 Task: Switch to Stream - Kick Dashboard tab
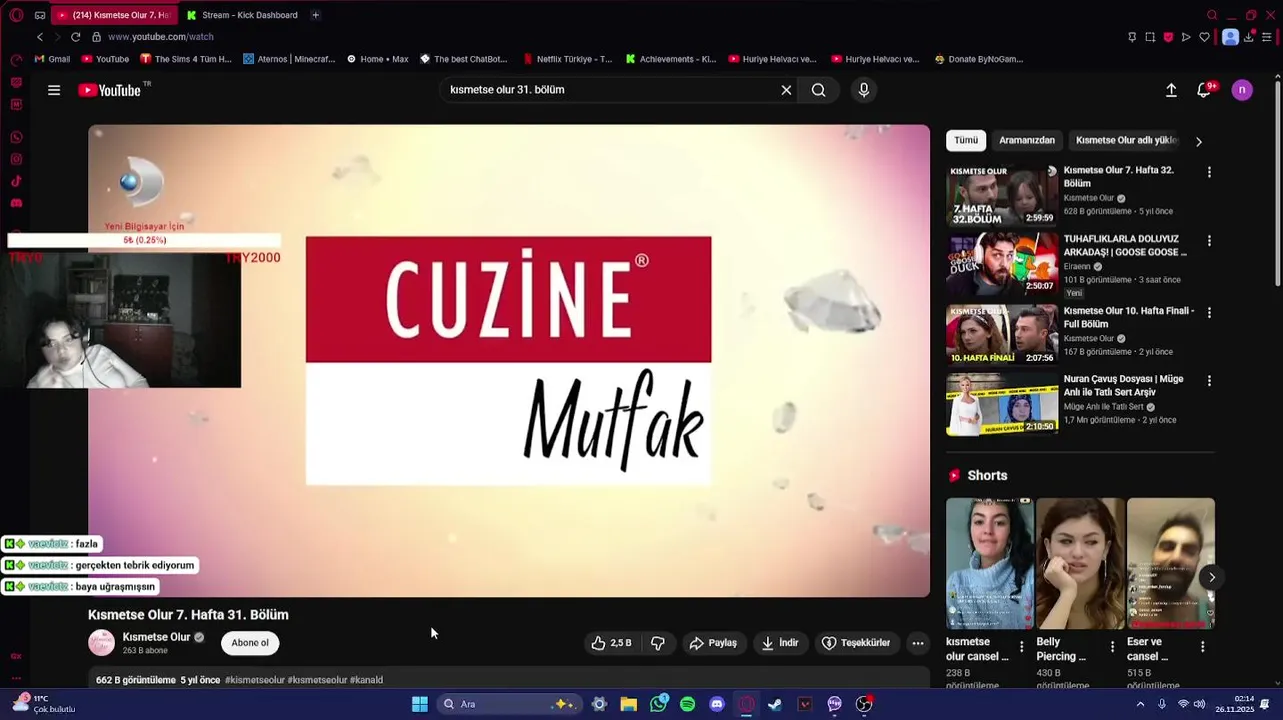point(243,15)
